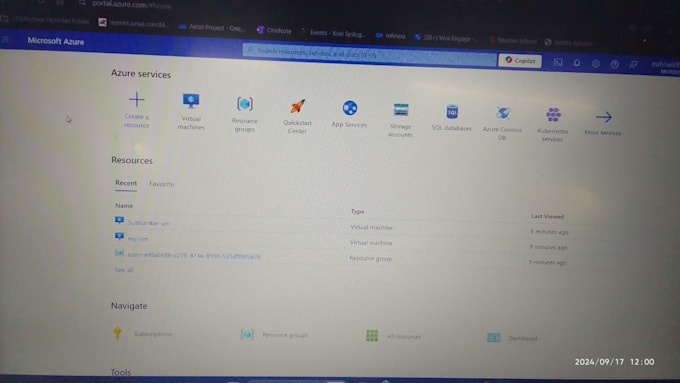Open the account menu in the top-right corner
680x383 pixels.
click(665, 66)
